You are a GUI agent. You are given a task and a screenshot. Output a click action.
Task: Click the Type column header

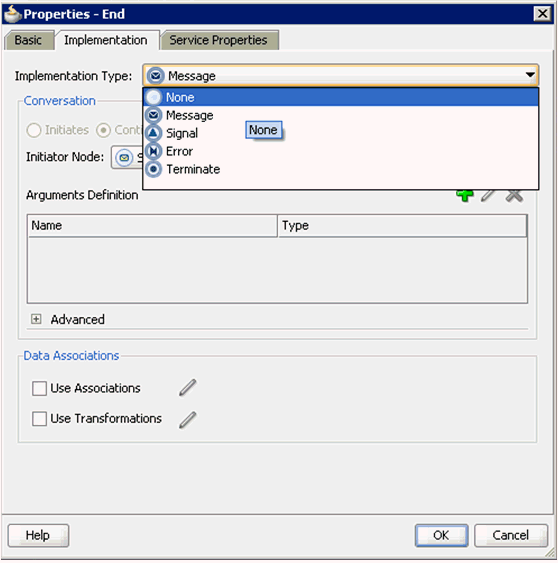pyautogui.click(x=402, y=226)
